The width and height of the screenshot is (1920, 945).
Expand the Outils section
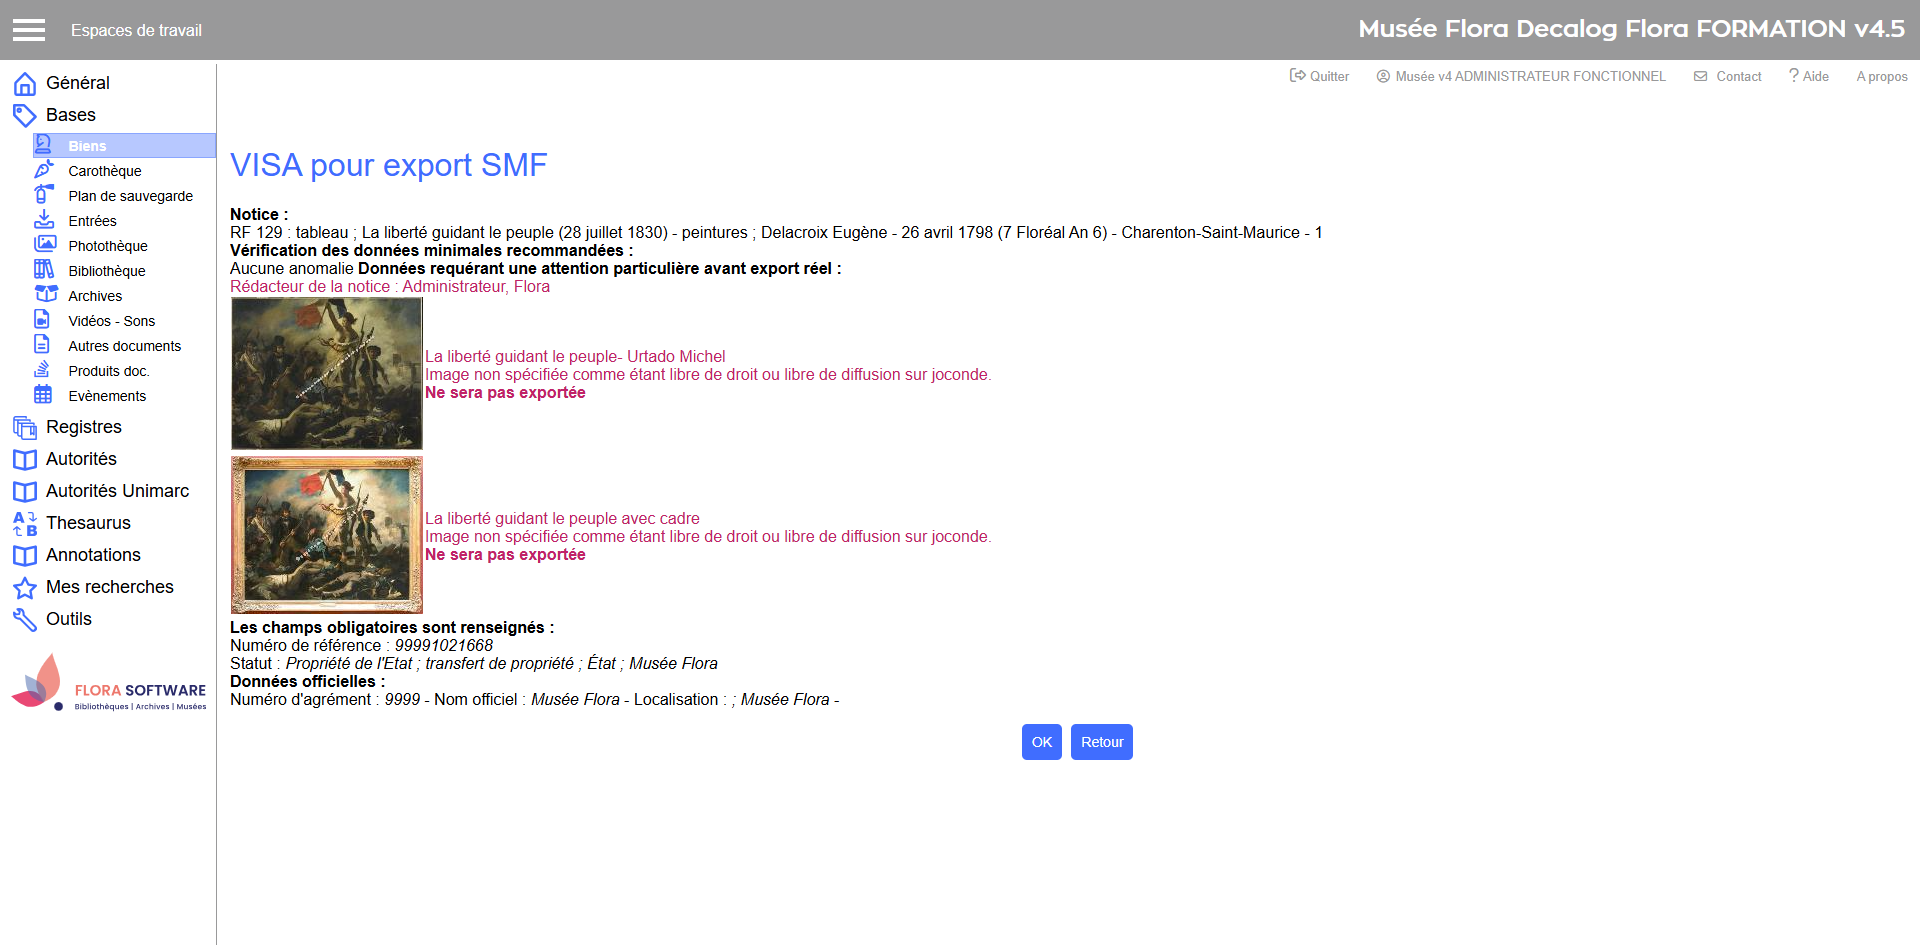tap(68, 619)
